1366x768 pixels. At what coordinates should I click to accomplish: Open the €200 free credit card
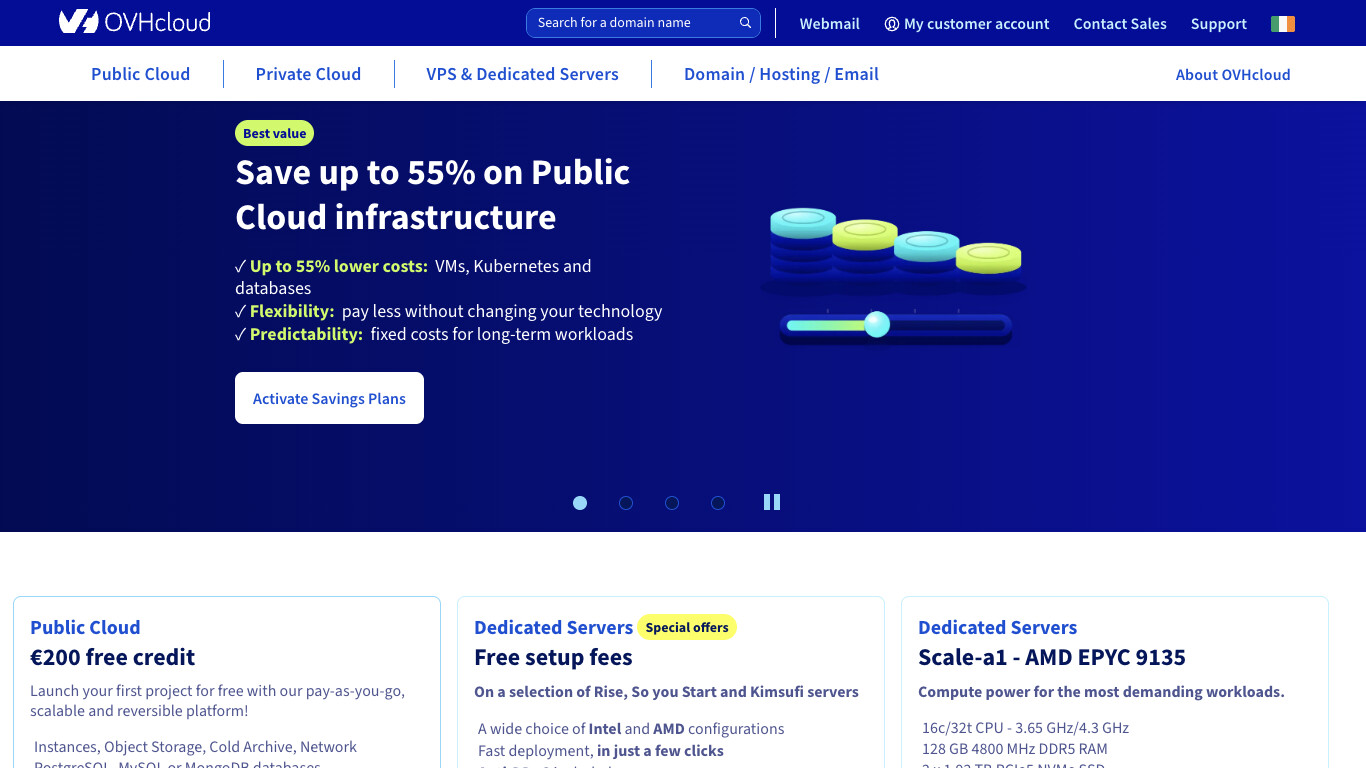point(227,682)
